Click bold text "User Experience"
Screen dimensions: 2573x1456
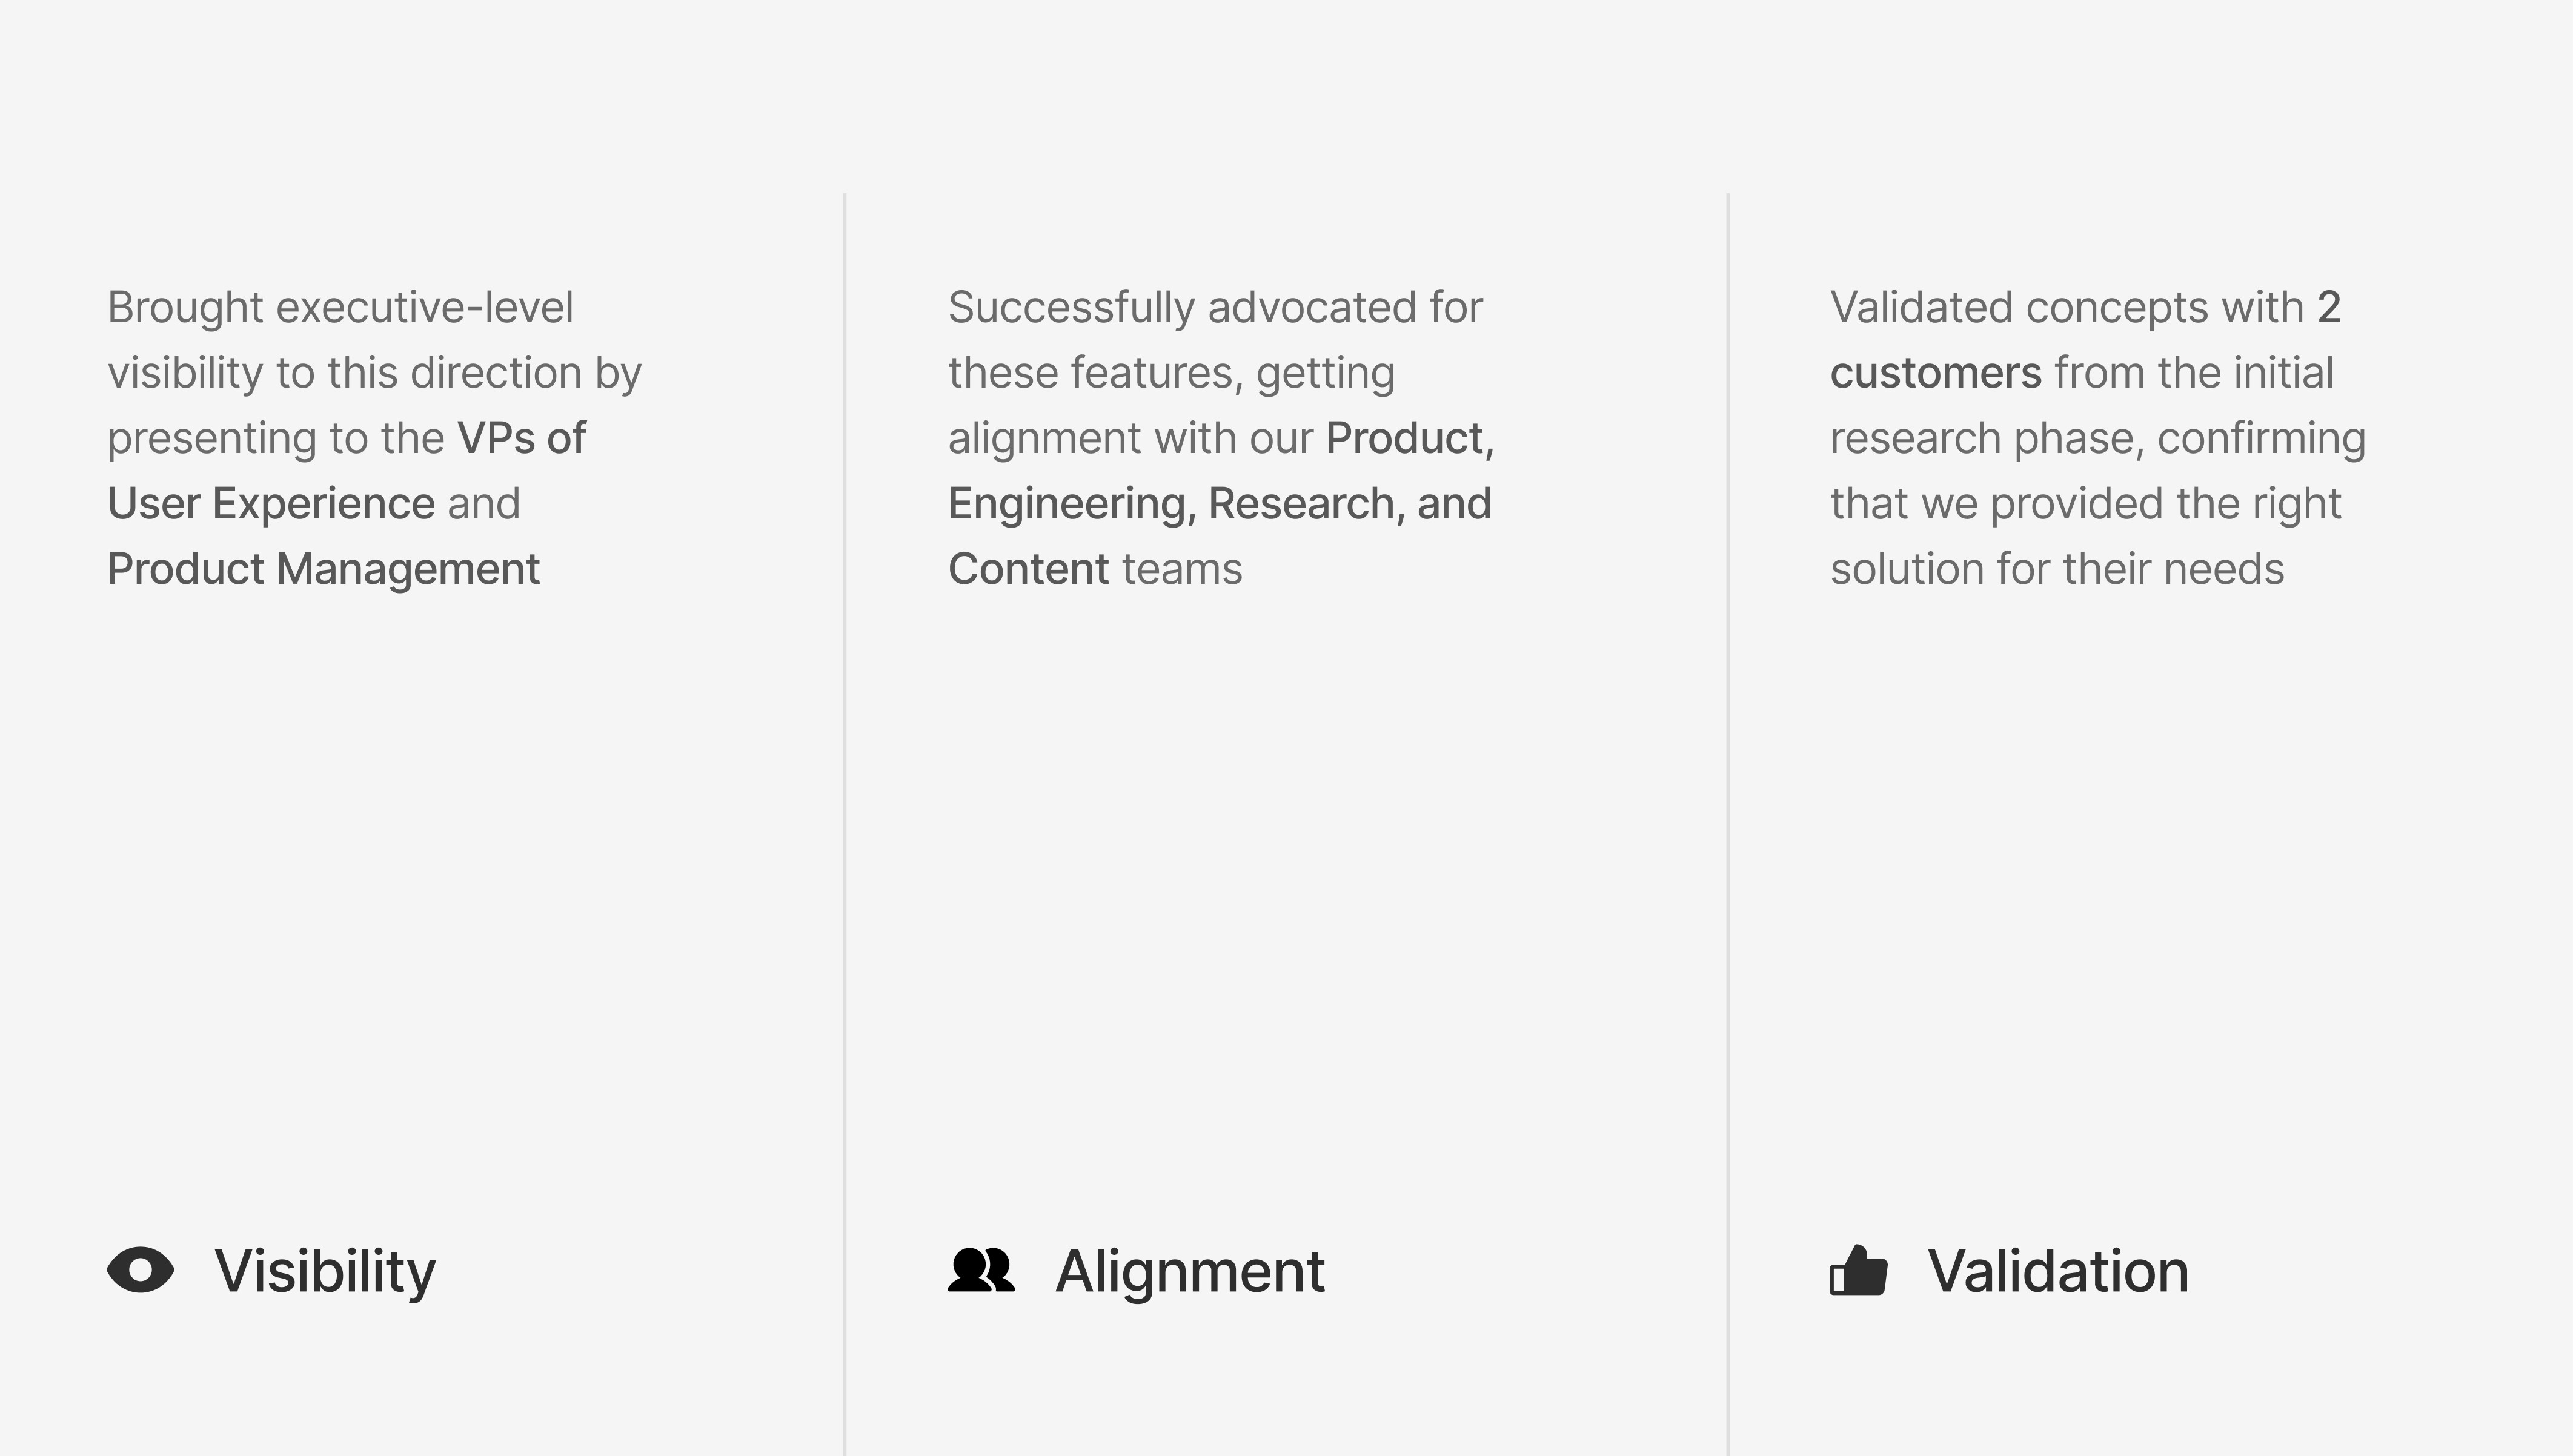coord(271,504)
